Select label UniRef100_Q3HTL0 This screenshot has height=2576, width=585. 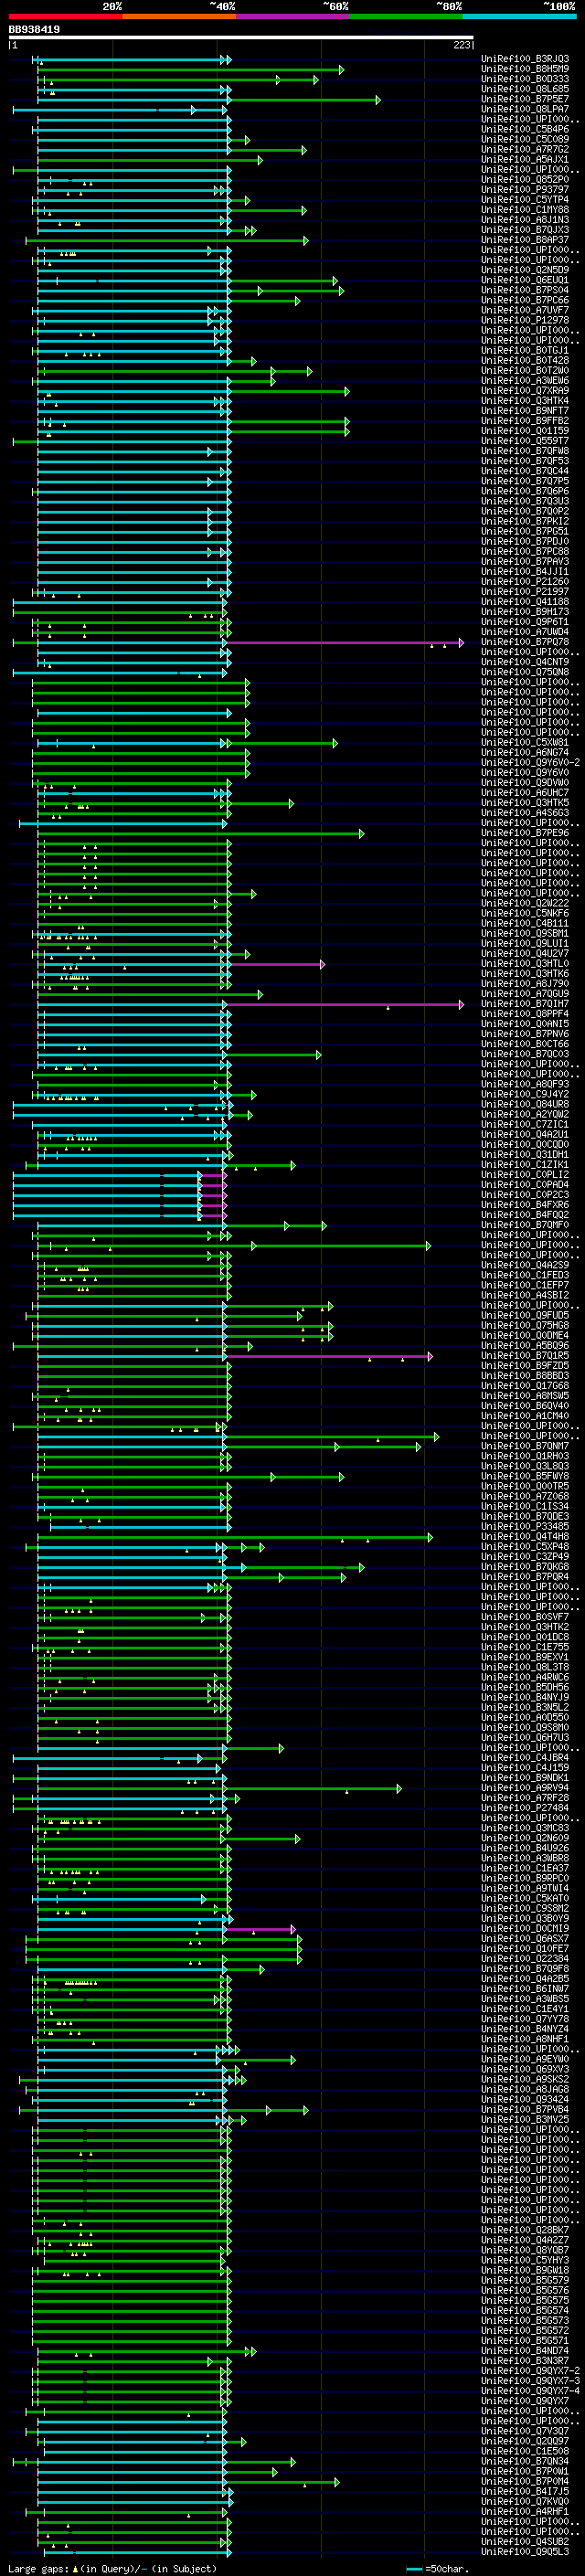click(x=525, y=964)
